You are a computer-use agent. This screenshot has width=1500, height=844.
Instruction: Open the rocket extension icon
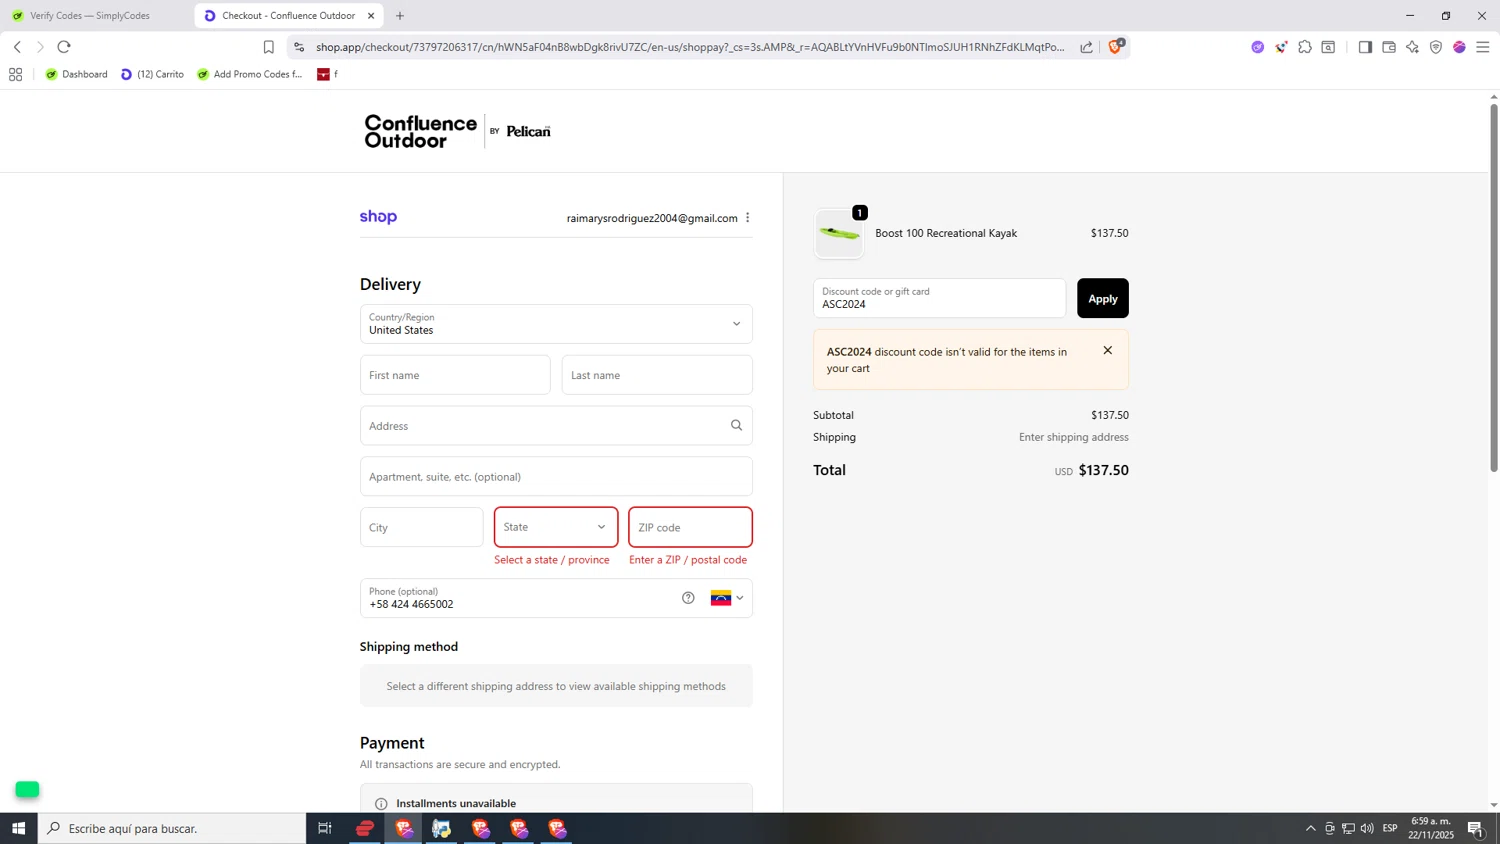pyautogui.click(x=1281, y=47)
